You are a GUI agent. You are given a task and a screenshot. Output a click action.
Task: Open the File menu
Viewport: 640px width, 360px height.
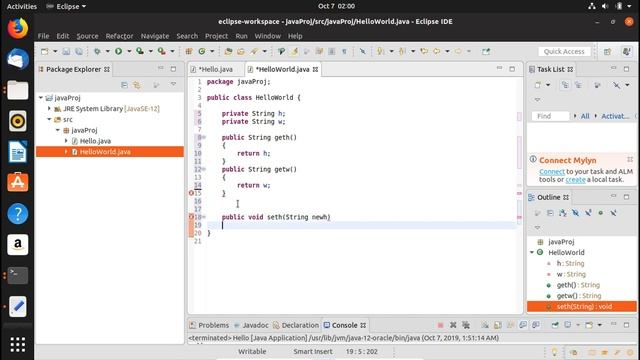(x=43, y=36)
